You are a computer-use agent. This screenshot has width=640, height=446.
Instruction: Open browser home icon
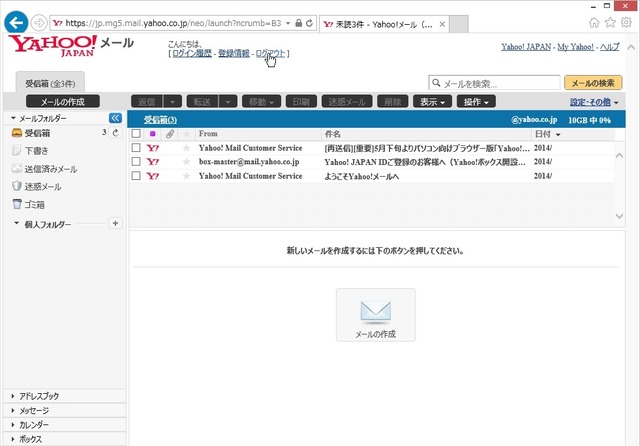point(594,22)
